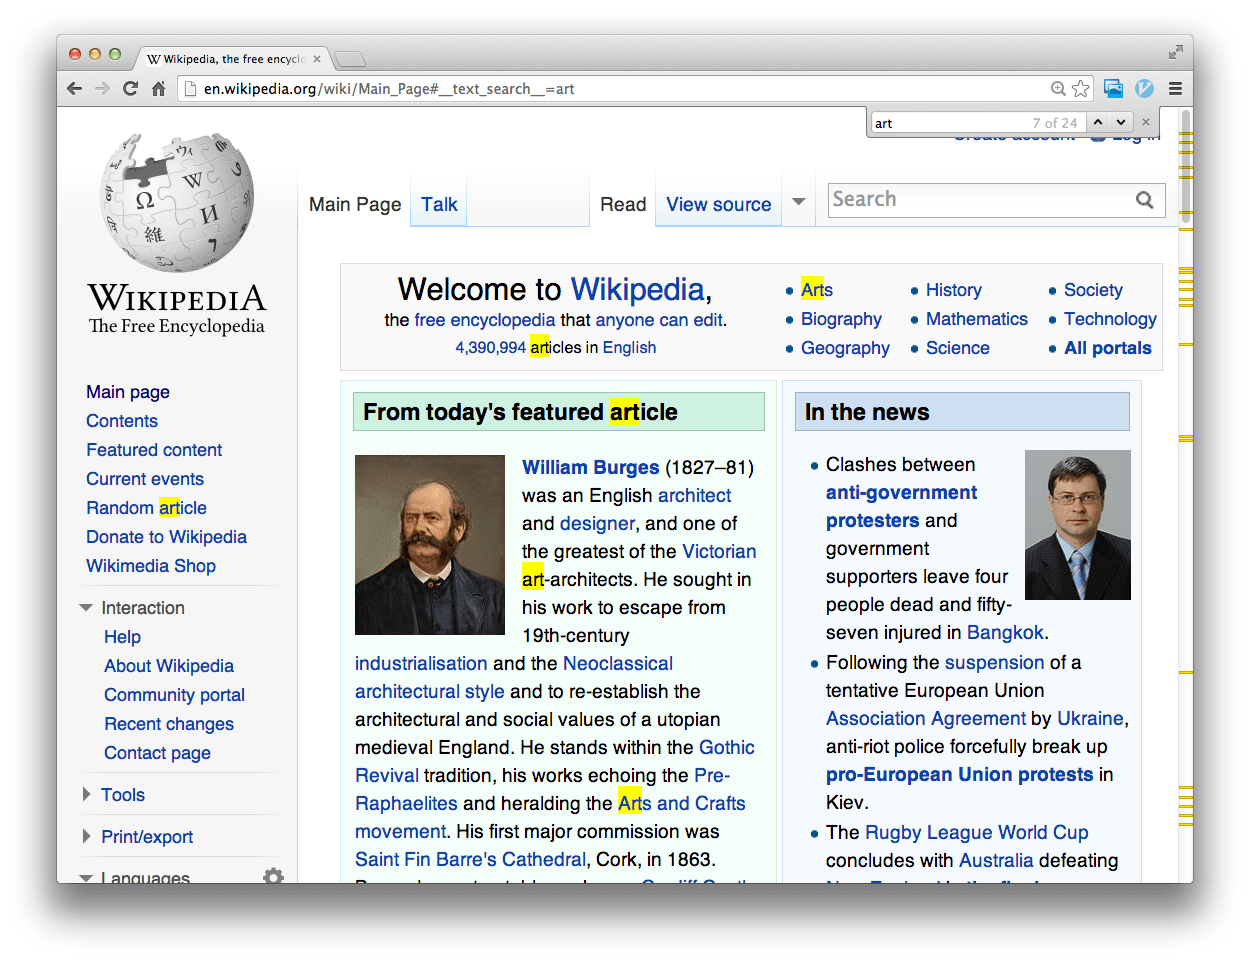Image resolution: width=1250 pixels, height=962 pixels.
Task: Open the History portal link
Action: (954, 290)
